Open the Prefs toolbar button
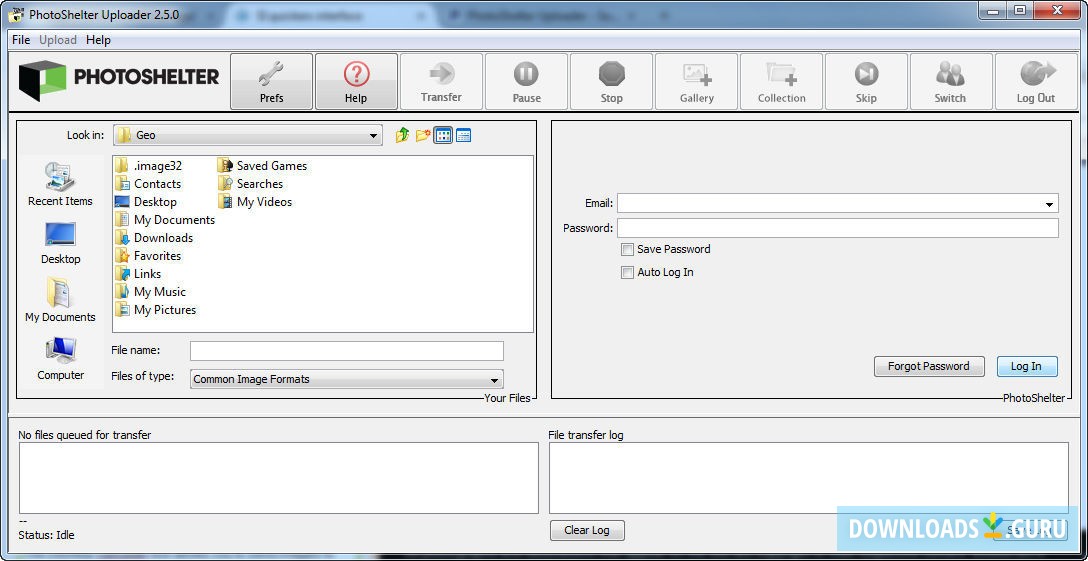 [271, 81]
